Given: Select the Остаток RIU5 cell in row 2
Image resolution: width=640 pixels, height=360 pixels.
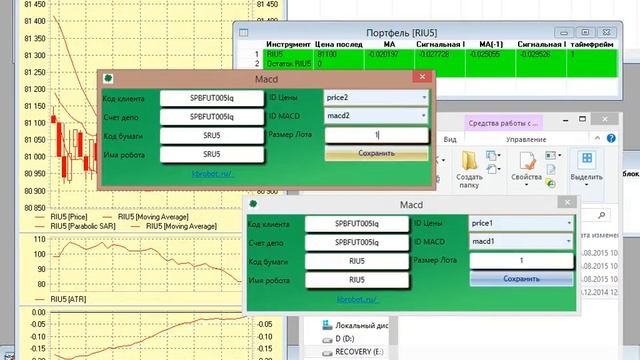Looking at the screenshot, I should point(289,64).
